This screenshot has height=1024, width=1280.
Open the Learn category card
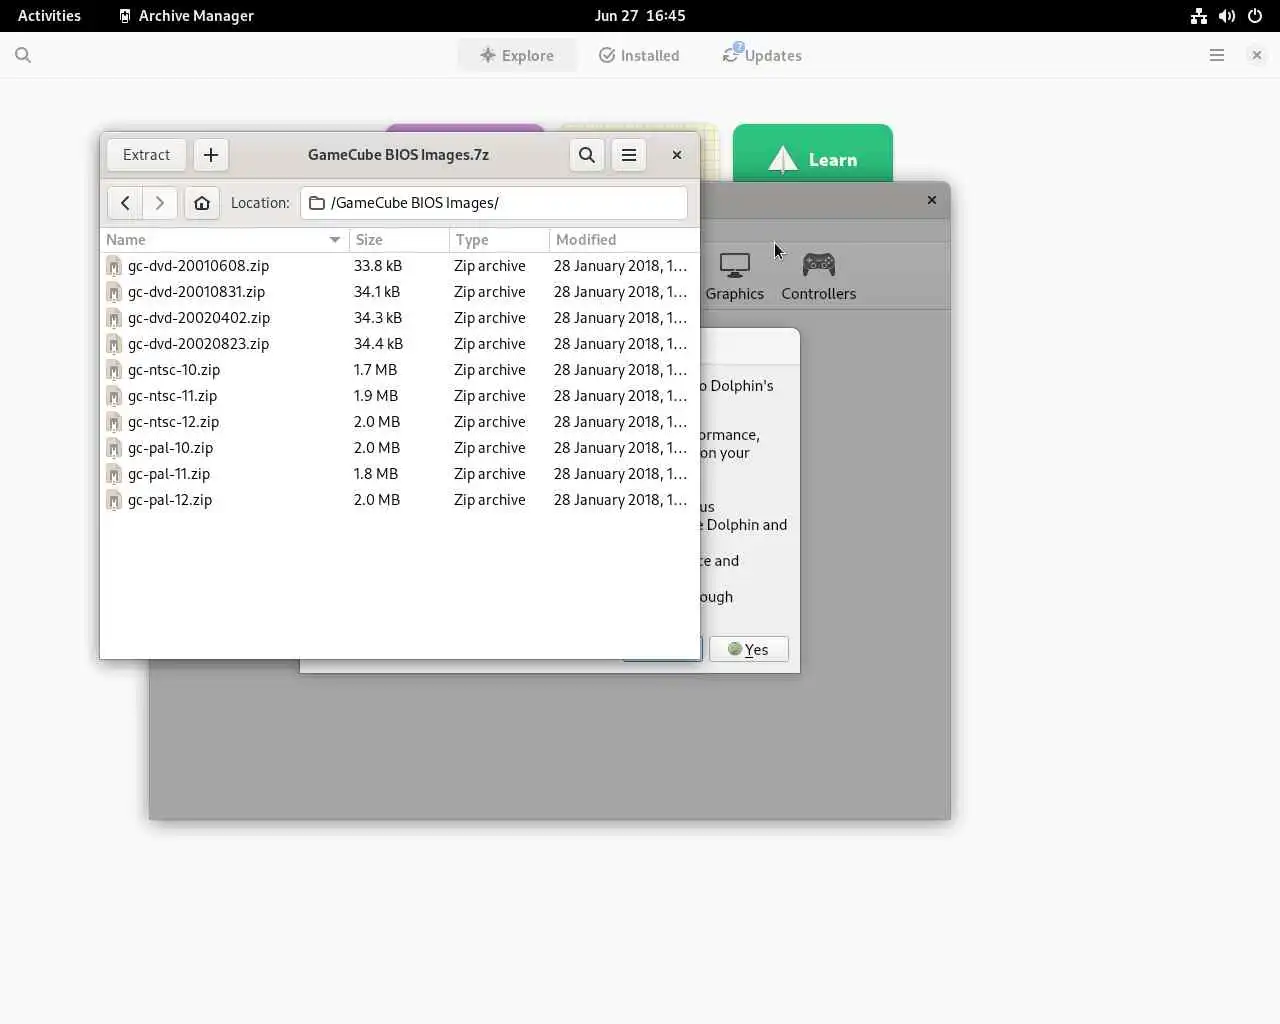(x=813, y=154)
